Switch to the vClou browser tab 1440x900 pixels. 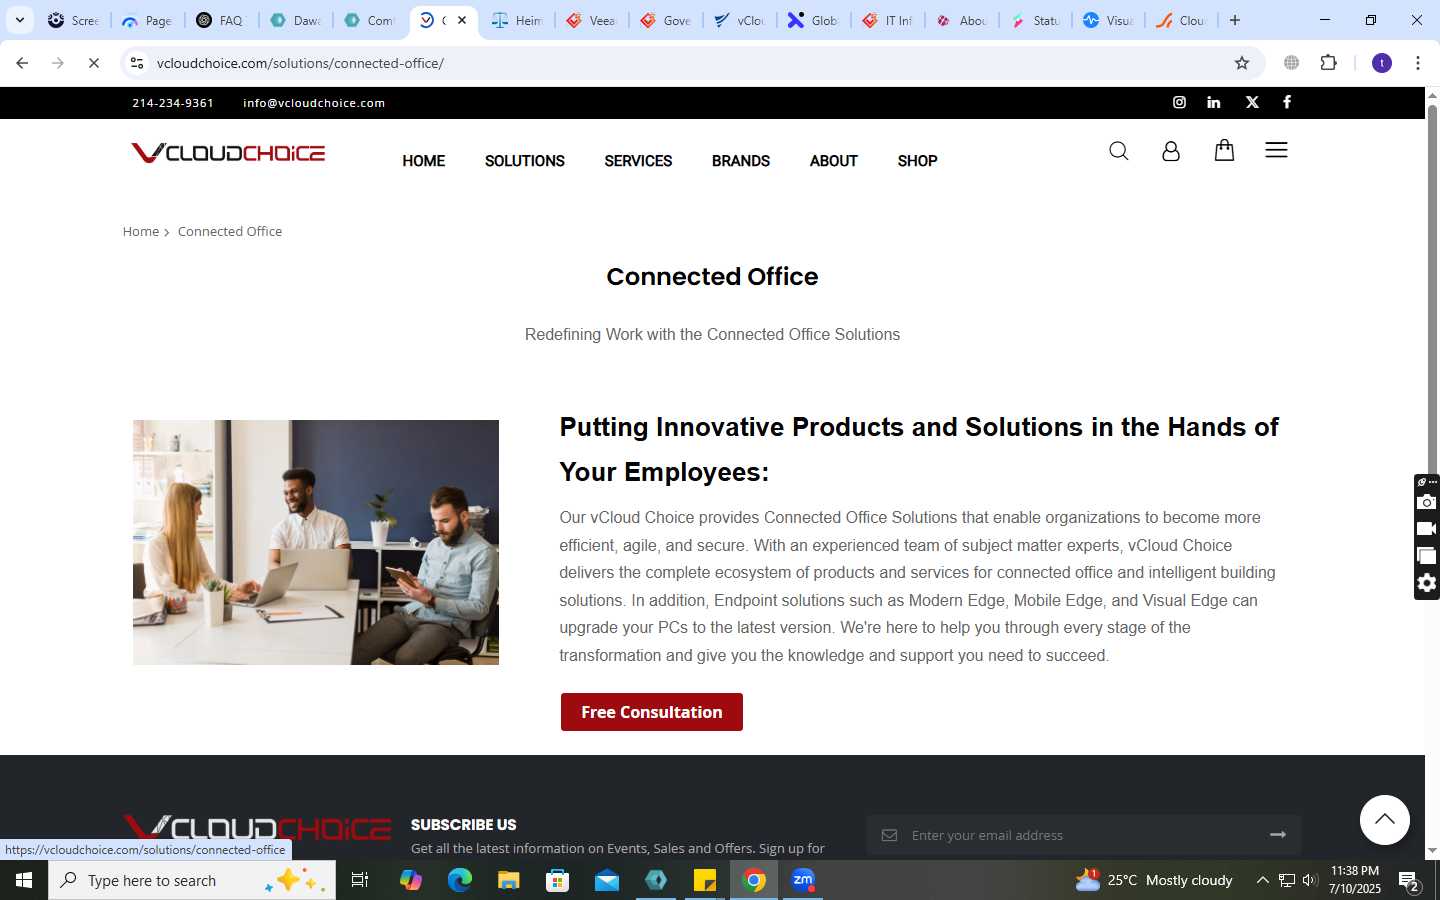(x=740, y=20)
